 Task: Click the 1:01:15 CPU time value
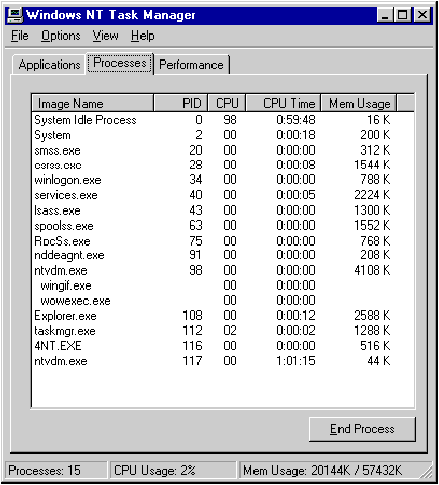click(x=296, y=361)
